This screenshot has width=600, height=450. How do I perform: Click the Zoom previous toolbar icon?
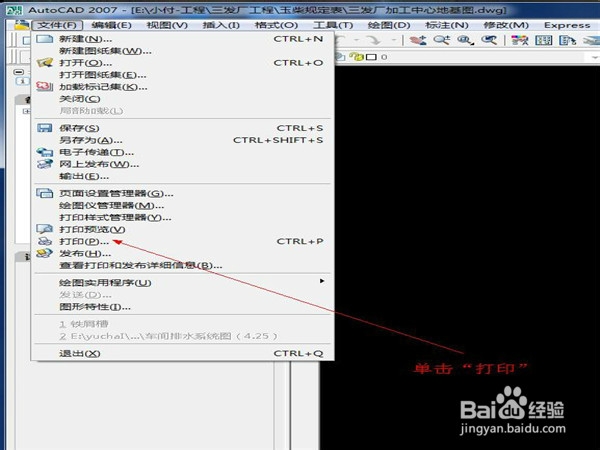[489, 40]
